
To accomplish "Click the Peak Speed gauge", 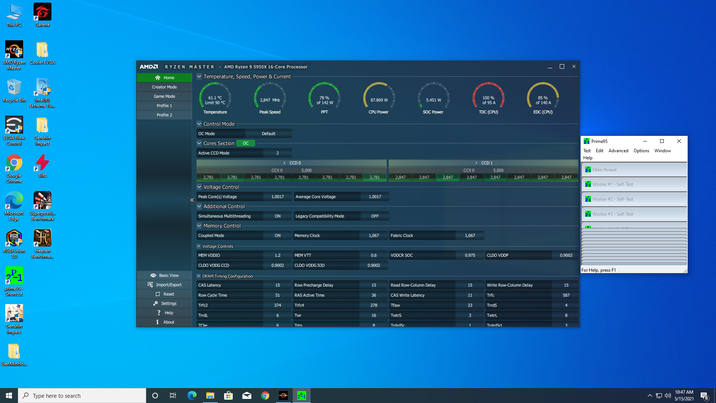I will pyautogui.click(x=270, y=98).
